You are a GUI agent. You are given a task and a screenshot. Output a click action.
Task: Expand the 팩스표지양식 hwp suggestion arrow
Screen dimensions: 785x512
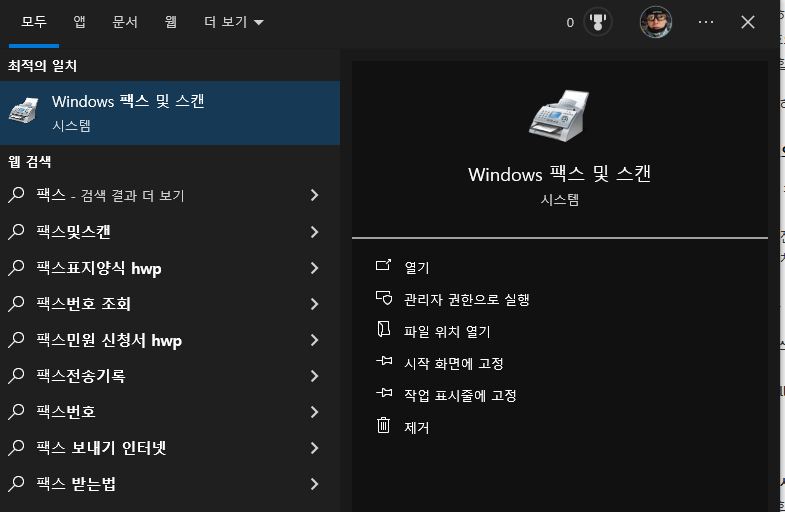[x=314, y=268]
